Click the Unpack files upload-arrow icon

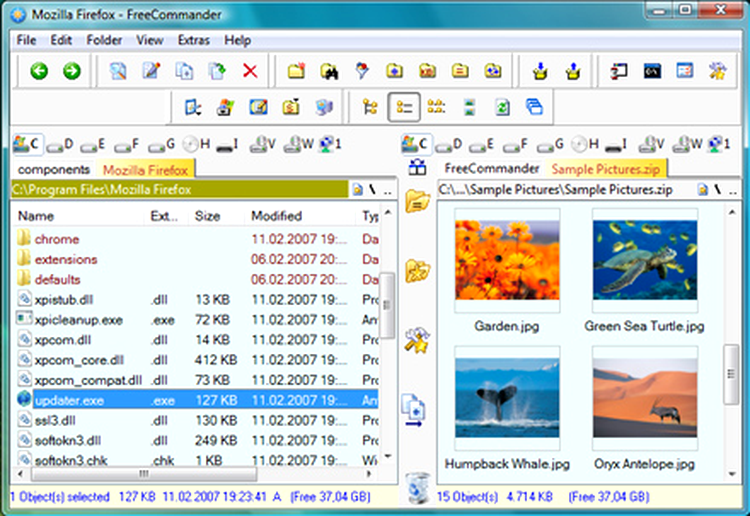click(573, 72)
